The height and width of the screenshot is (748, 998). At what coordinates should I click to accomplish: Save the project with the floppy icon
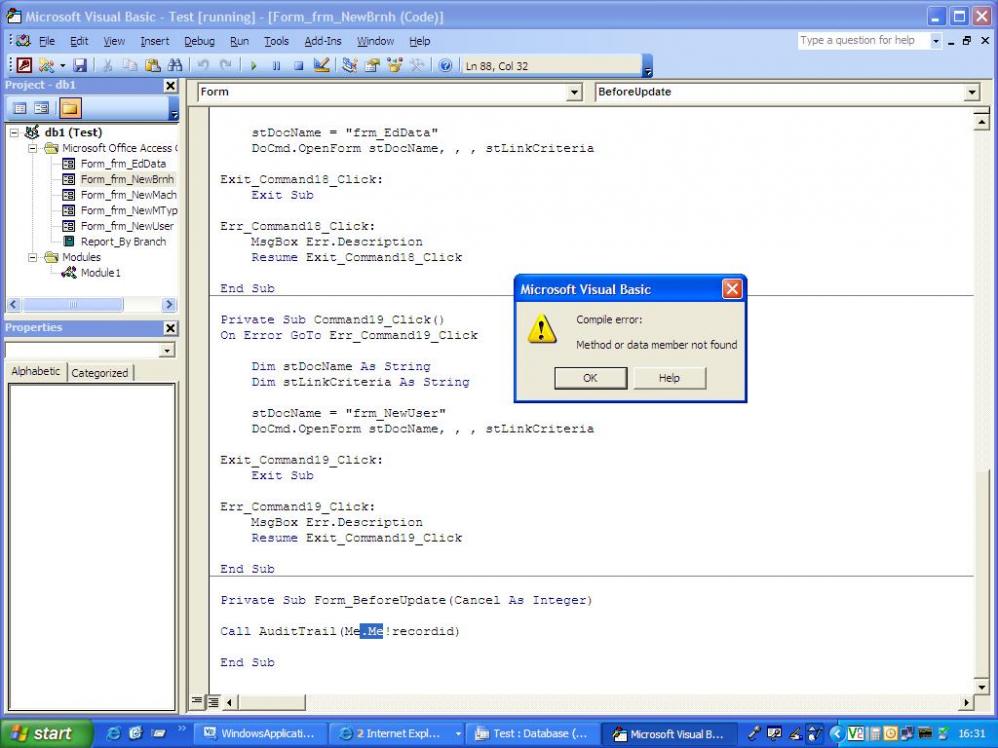click(x=80, y=65)
